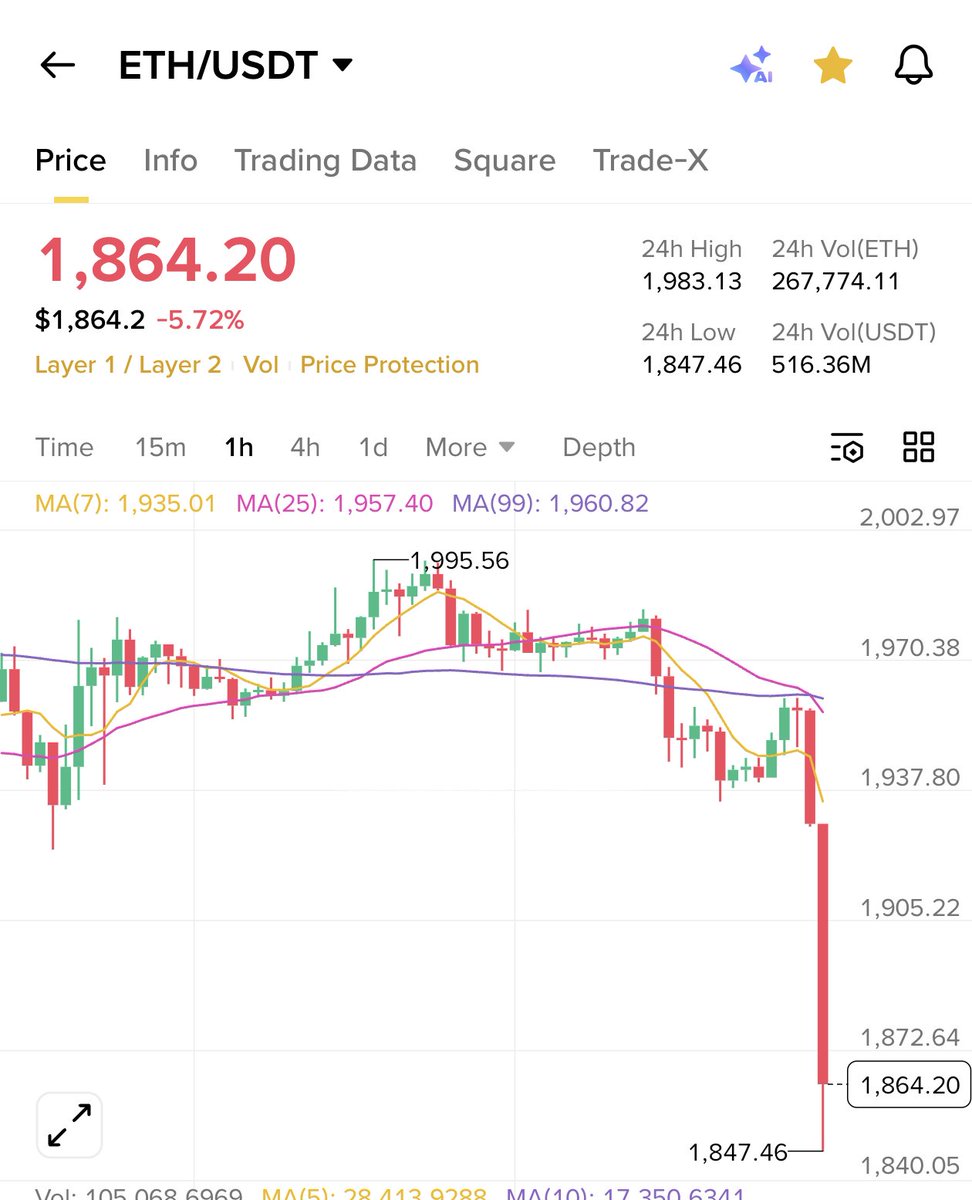This screenshot has width=972, height=1200.
Task: Expand chart to fullscreen
Action: point(69,1125)
